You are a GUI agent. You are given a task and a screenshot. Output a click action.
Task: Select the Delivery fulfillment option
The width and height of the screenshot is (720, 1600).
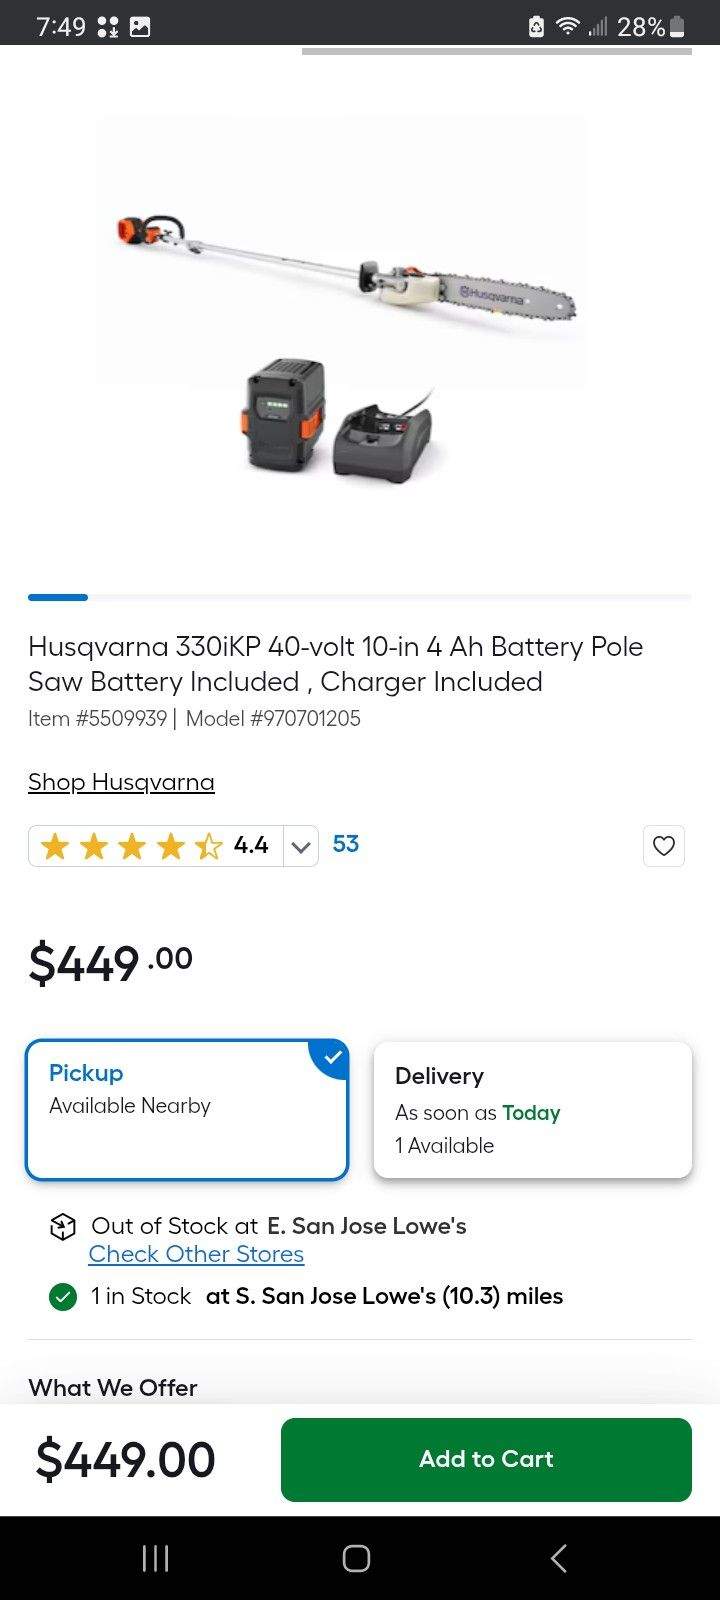[x=532, y=1110]
